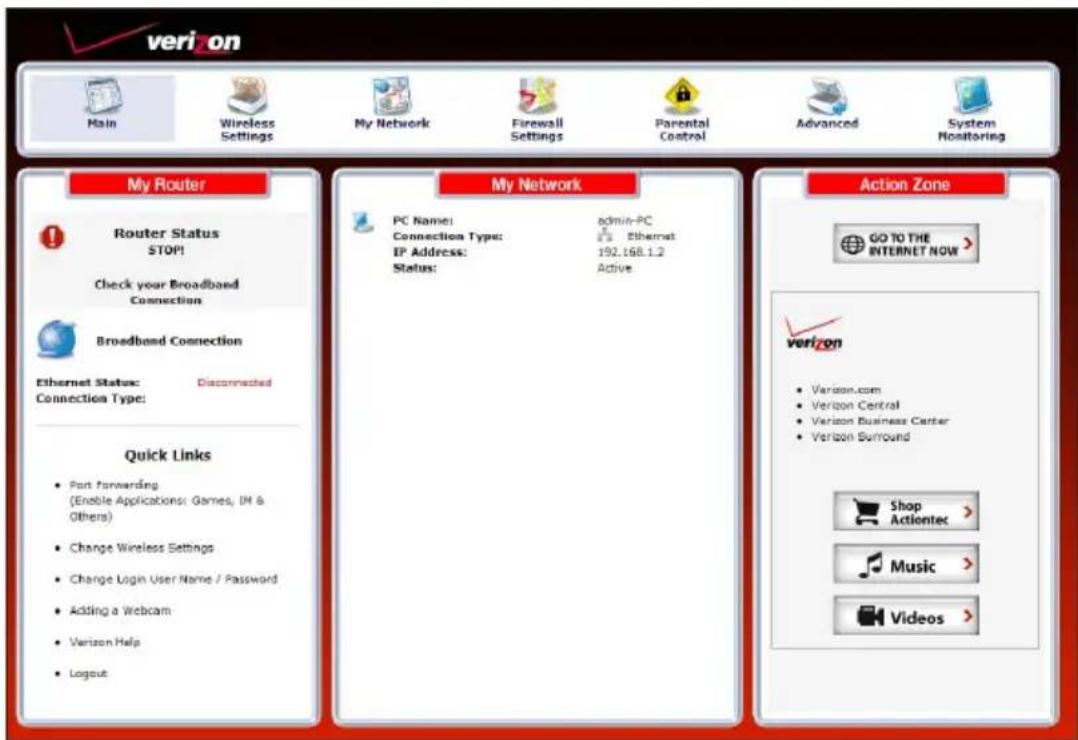Click Check your Broadband Connection message
The image size is (1078, 740).
166,292
